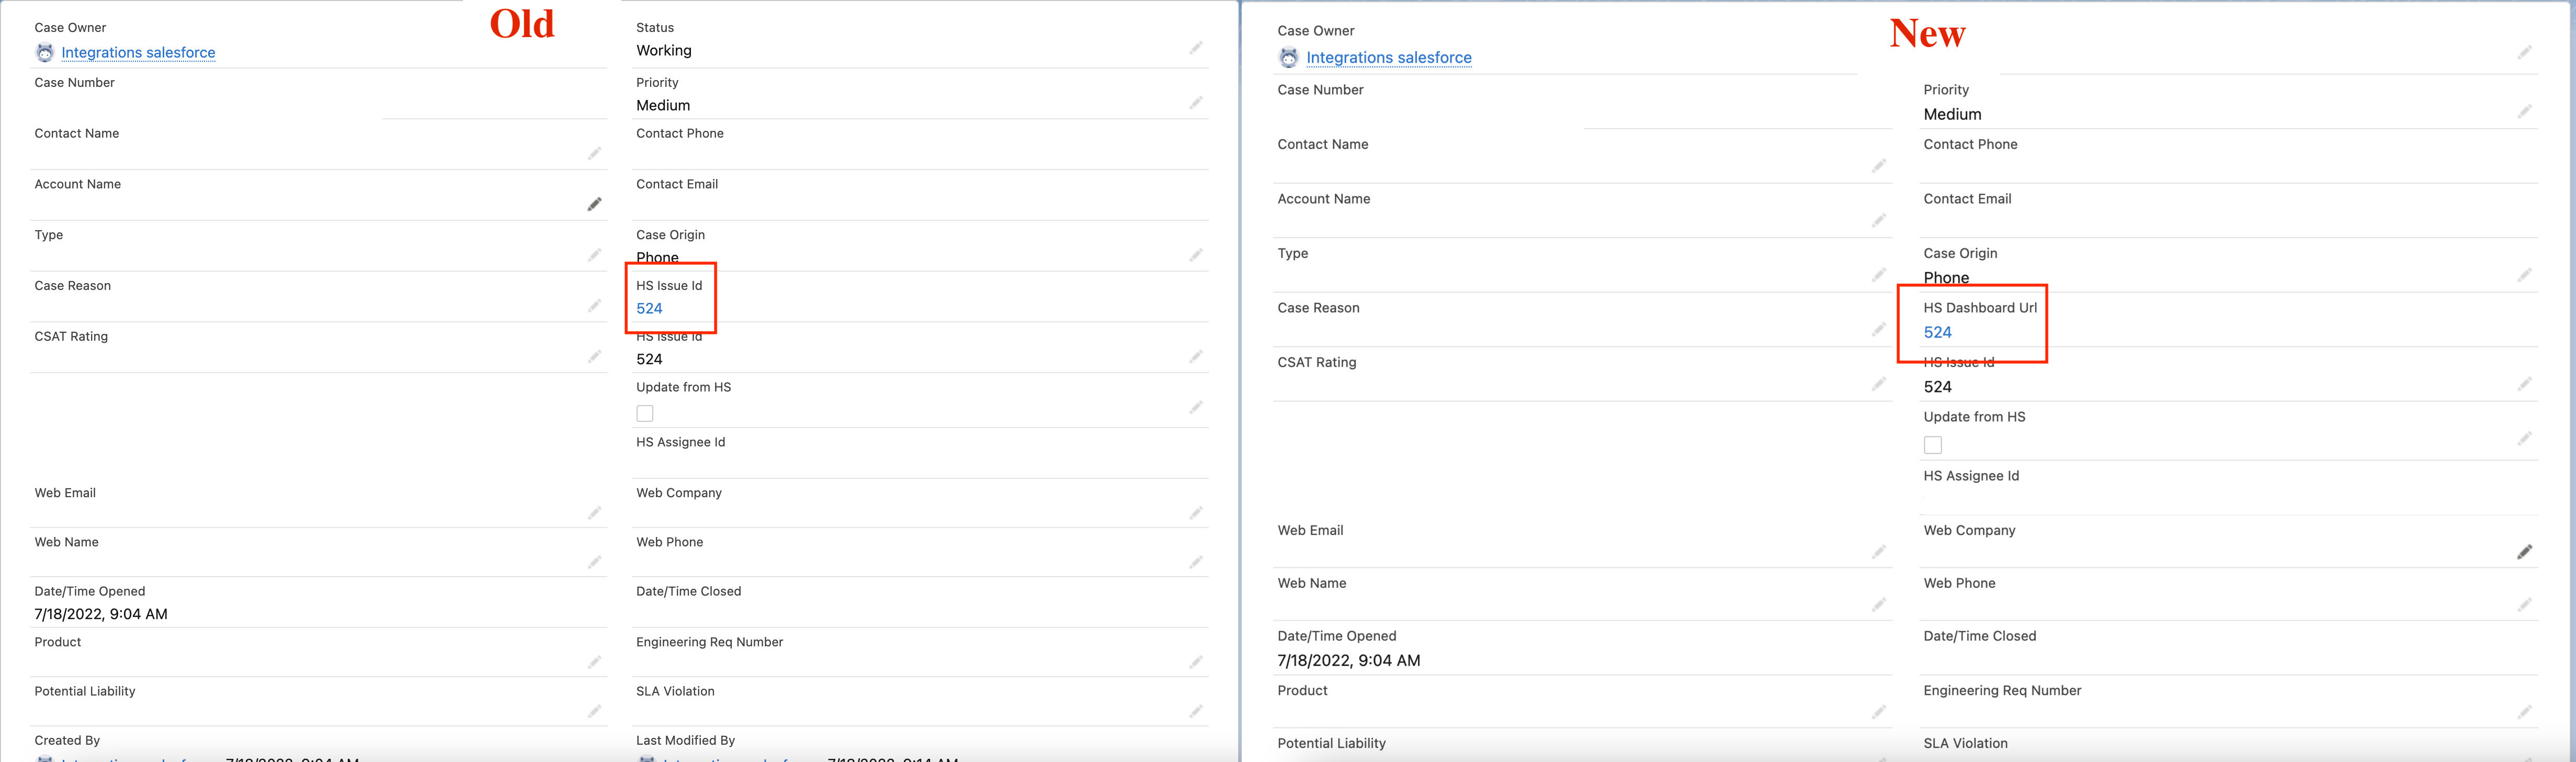Edit Case Reason in the New panel
The height and width of the screenshot is (762, 2576).
[1878, 329]
